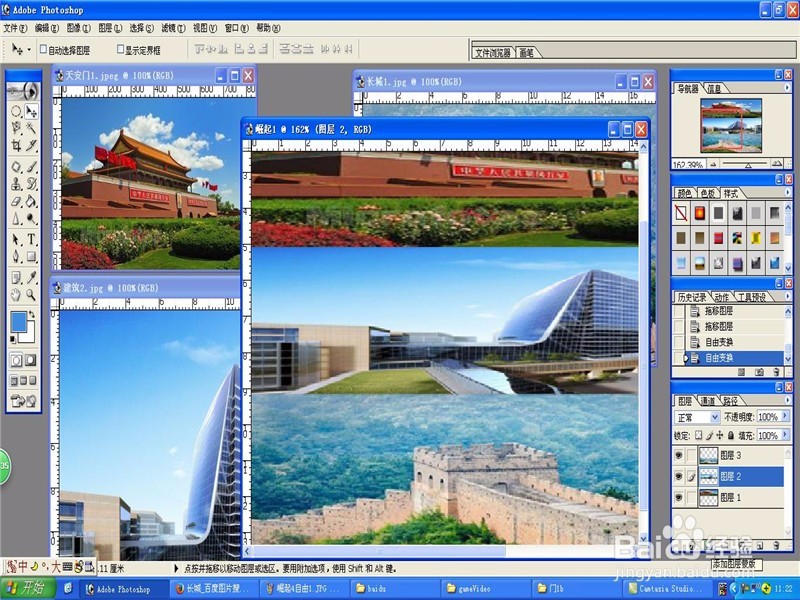Open Styles panel flyout menu arrow
800x600 pixels.
click(x=787, y=192)
